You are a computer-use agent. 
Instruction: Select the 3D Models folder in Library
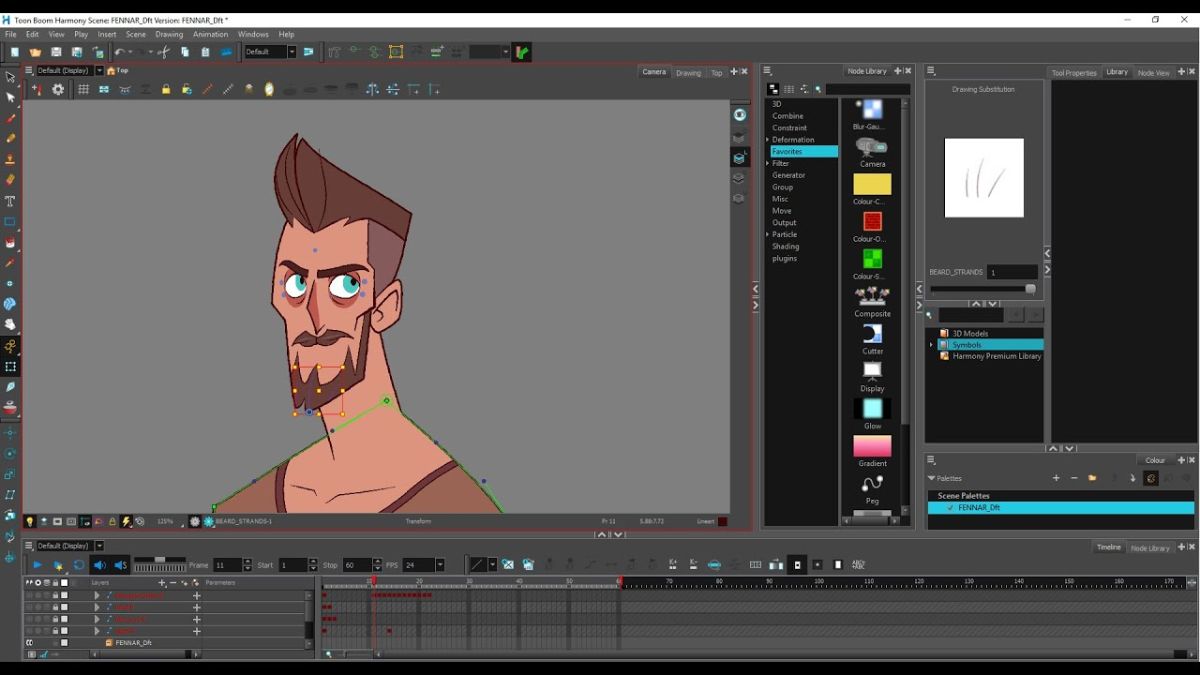(x=964, y=333)
